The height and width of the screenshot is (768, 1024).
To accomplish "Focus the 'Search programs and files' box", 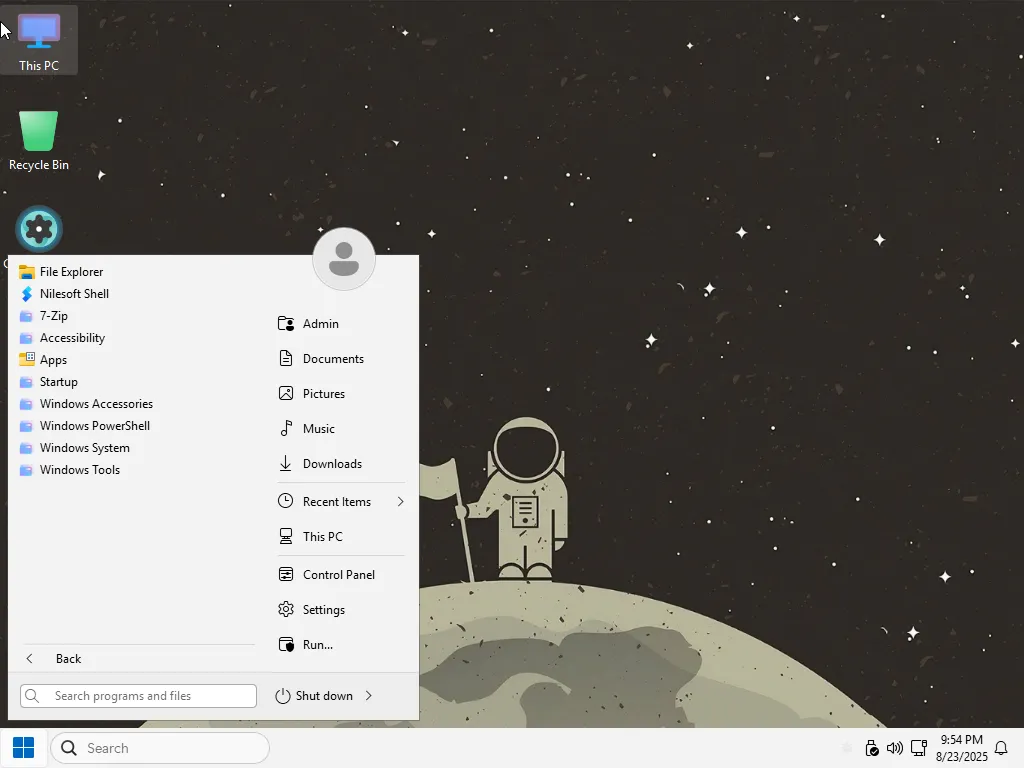I will coord(138,696).
